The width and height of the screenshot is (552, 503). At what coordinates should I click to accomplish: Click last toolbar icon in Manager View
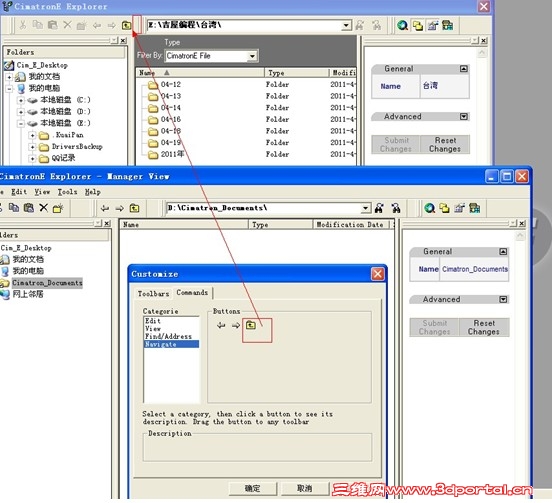click(475, 208)
